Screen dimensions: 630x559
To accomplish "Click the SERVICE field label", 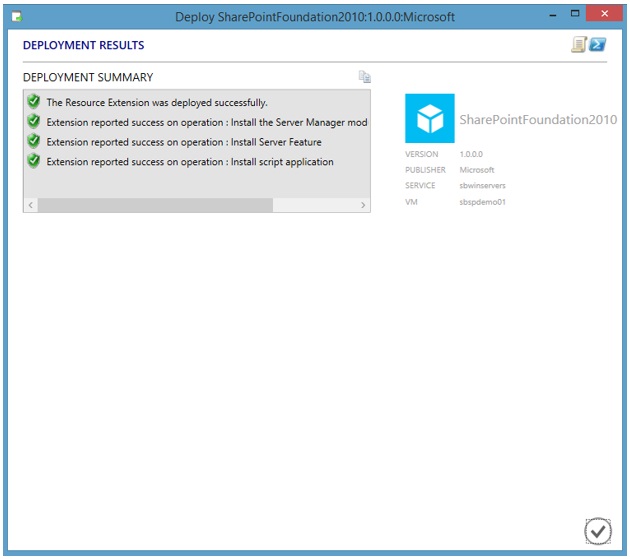I will coord(420,185).
